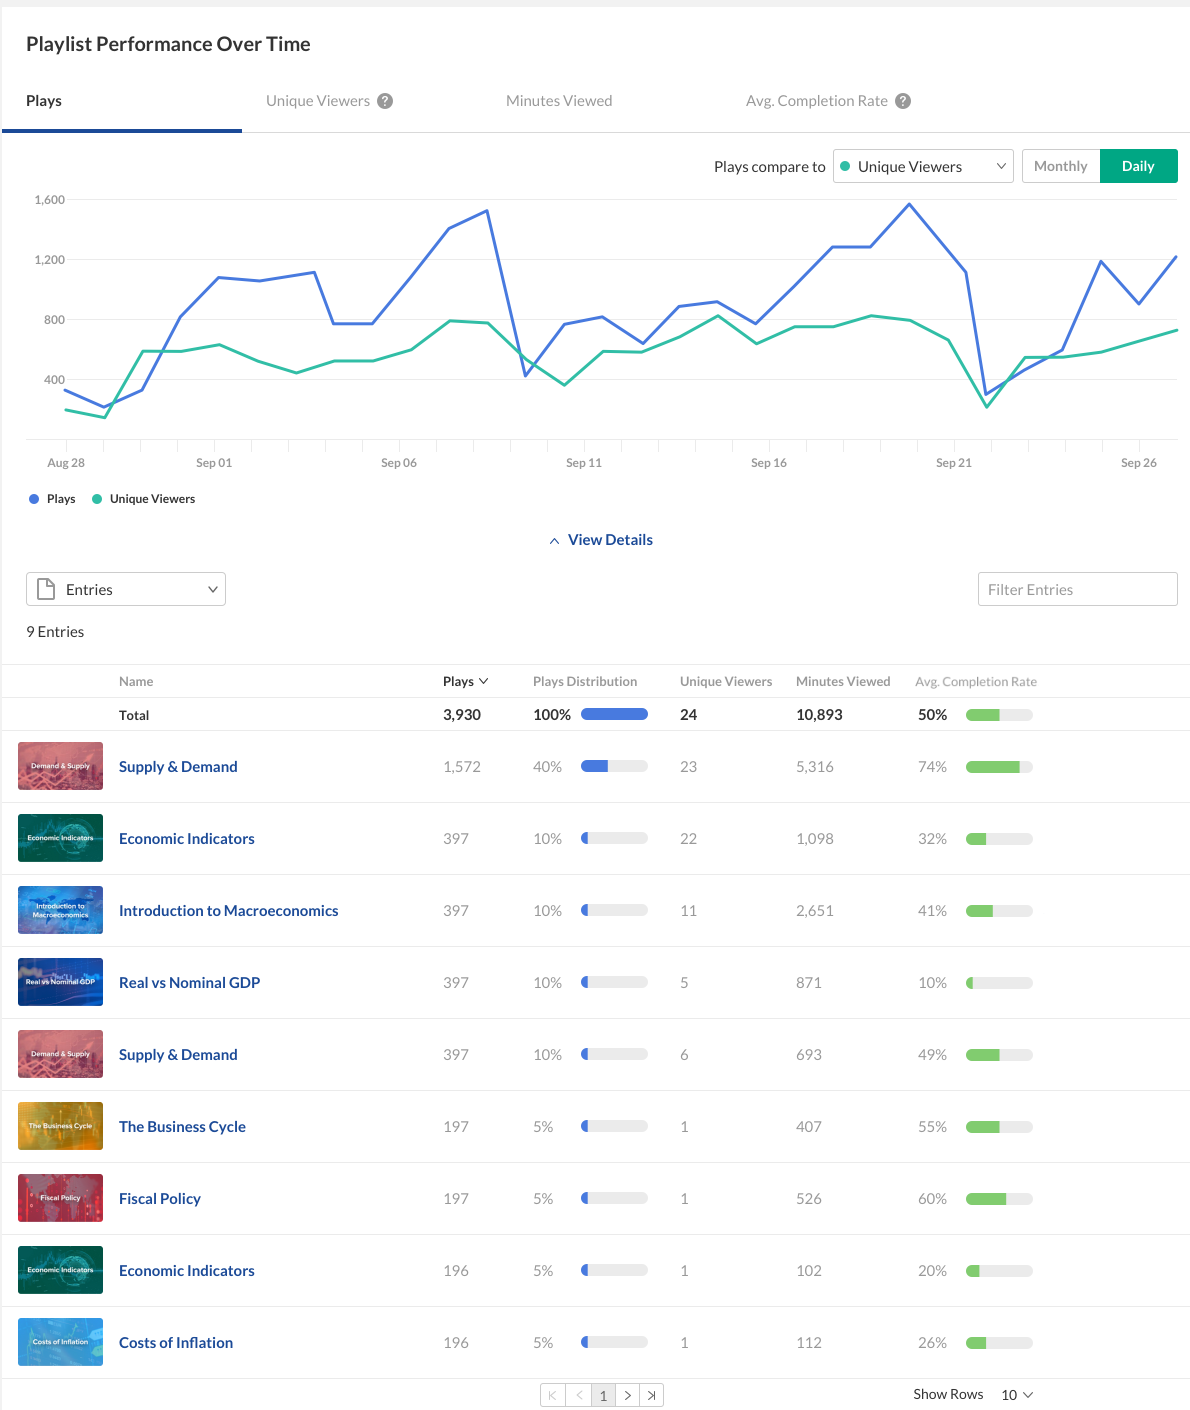The width and height of the screenshot is (1190, 1410).
Task: Open the Entries dropdown
Action: (126, 589)
